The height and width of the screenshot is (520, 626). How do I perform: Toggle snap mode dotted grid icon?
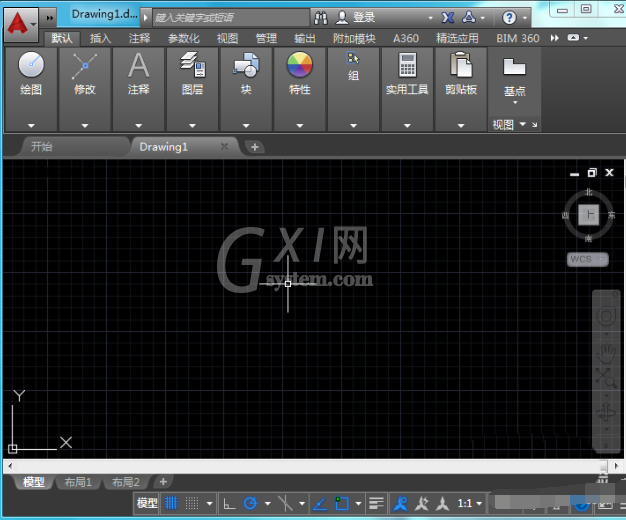pos(192,503)
